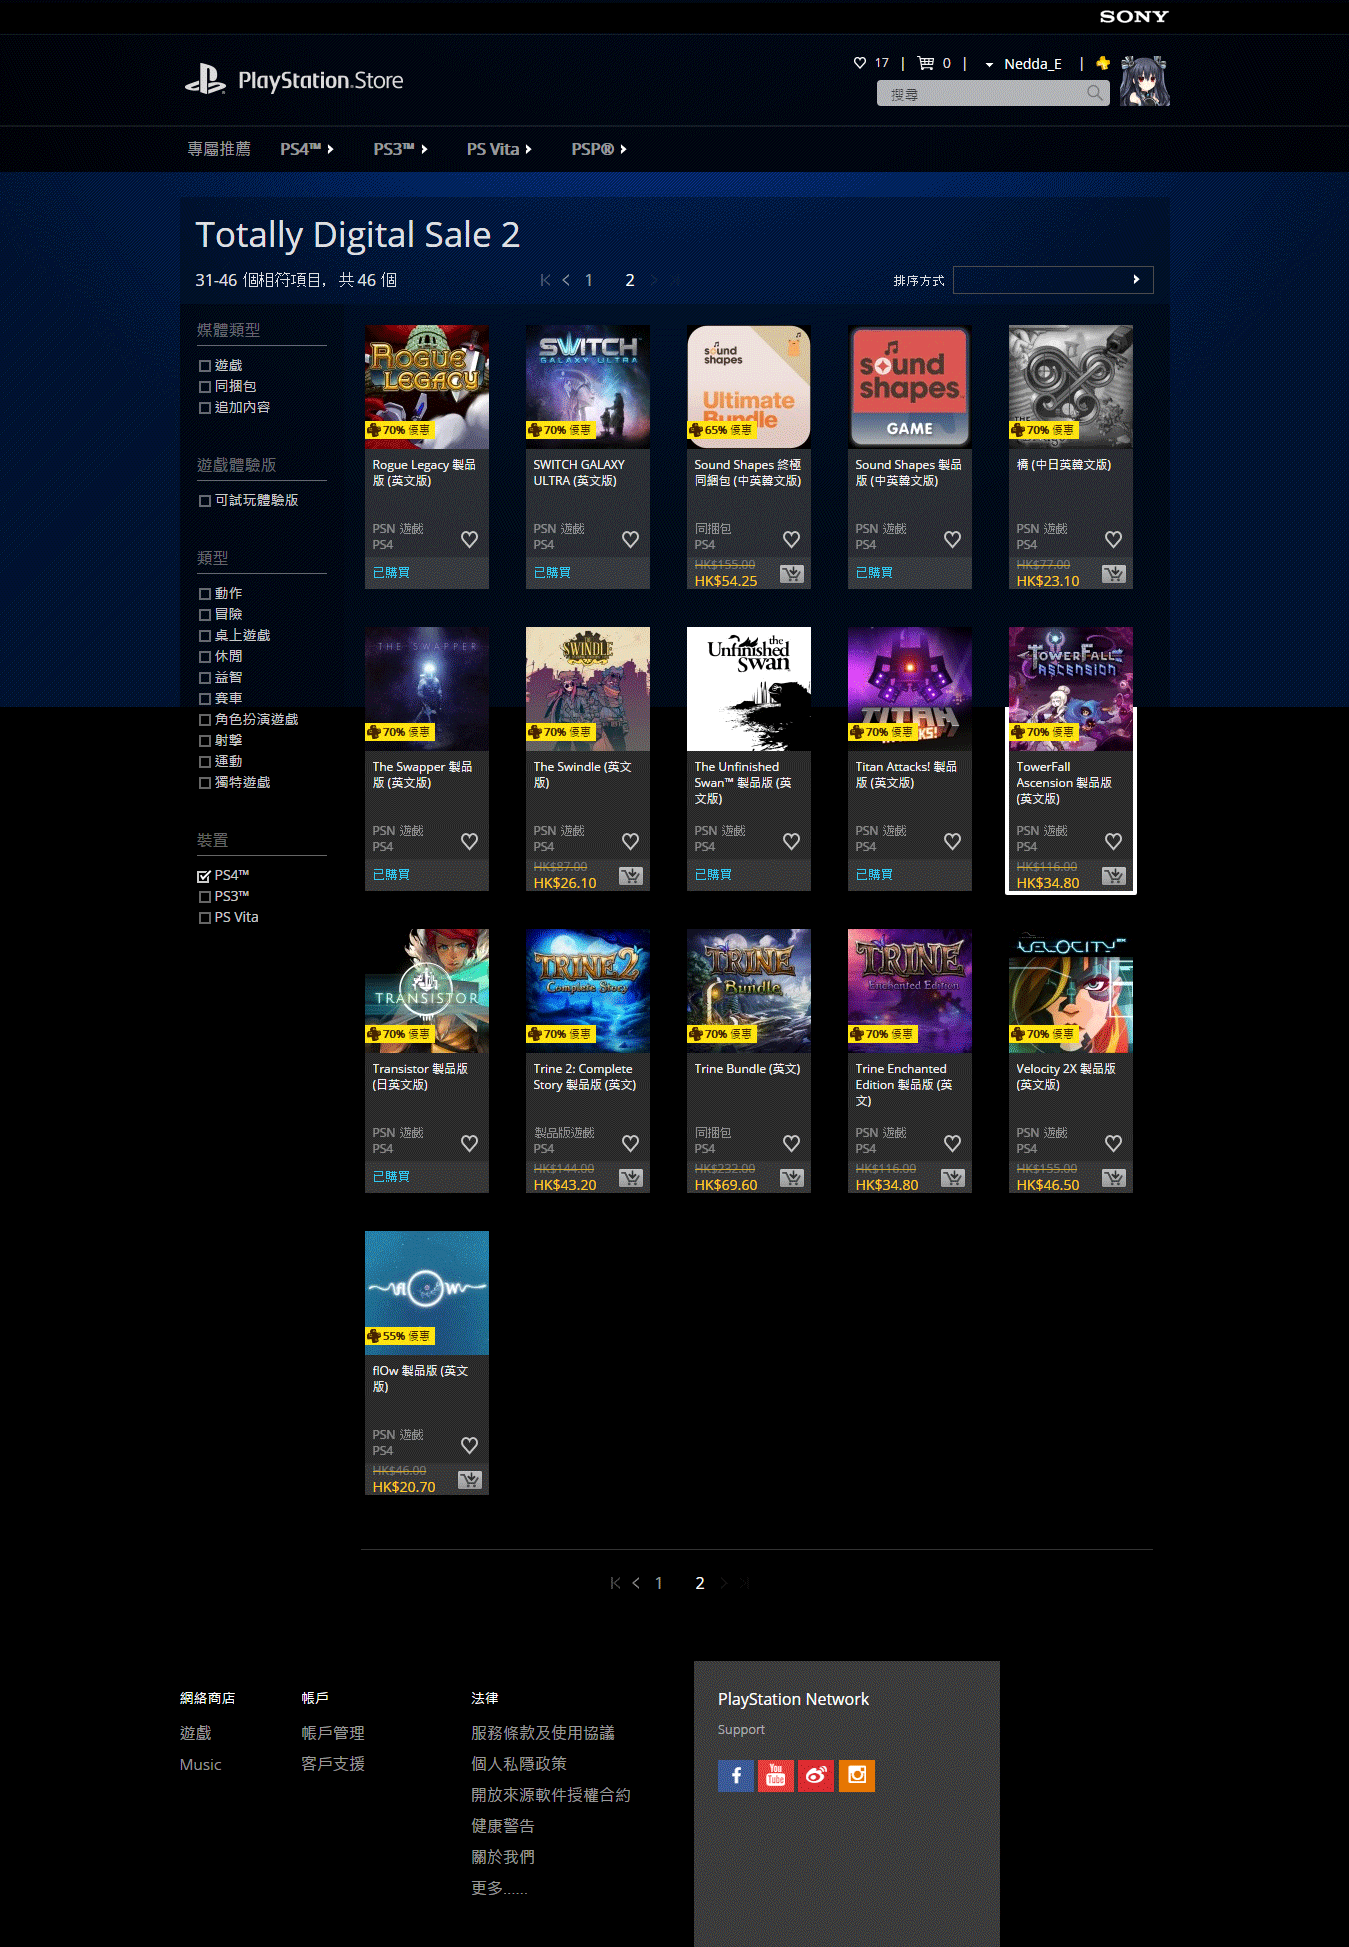Expand the PS4 navigation menu
The width and height of the screenshot is (1349, 1947).
[x=307, y=149]
